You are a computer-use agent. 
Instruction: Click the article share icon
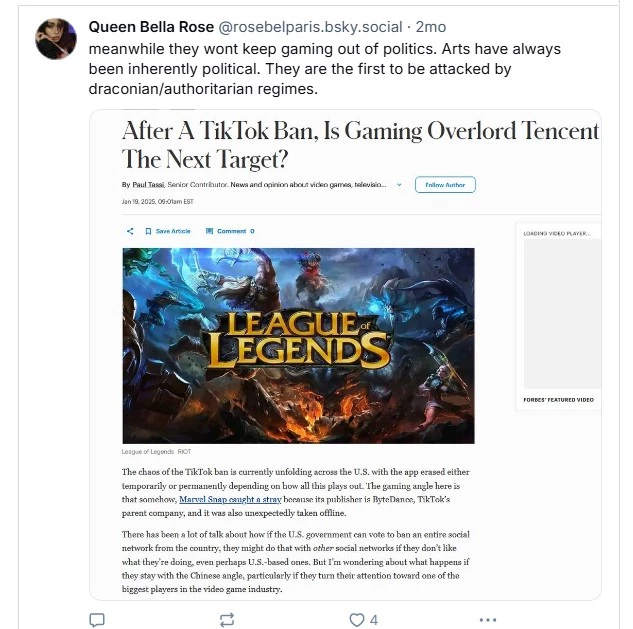130,231
